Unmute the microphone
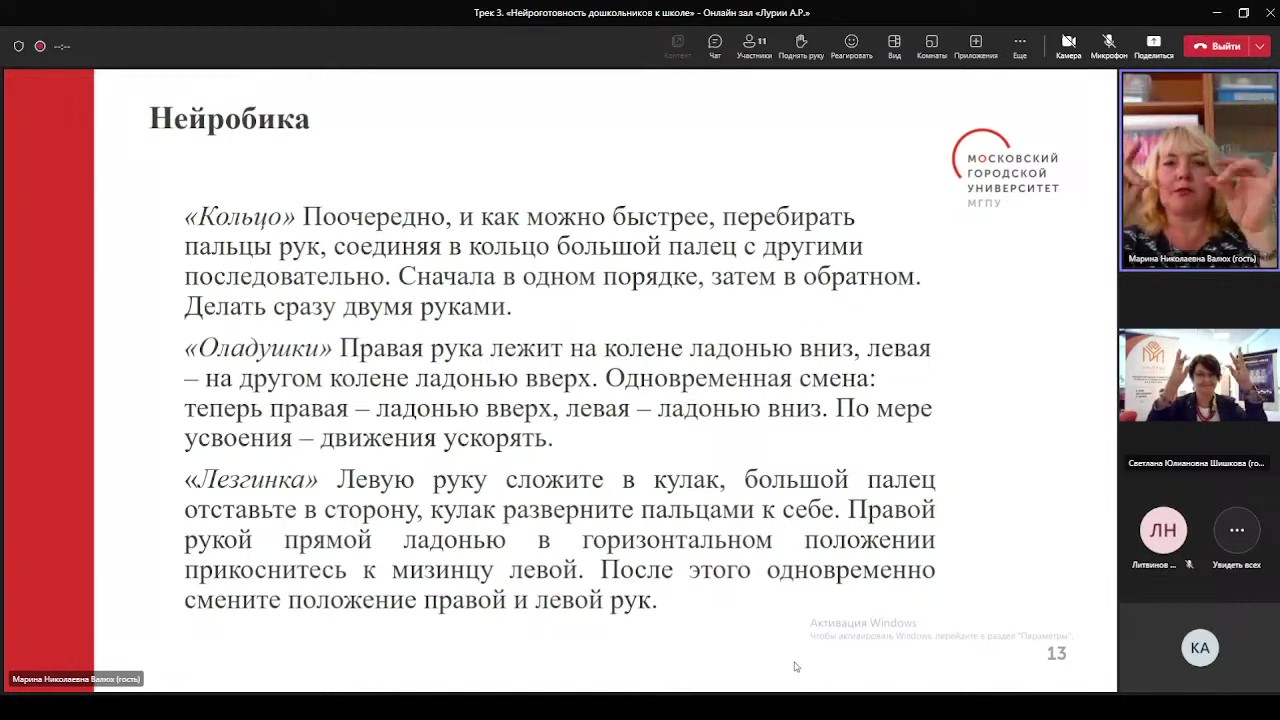This screenshot has height=720, width=1280. coord(1108,45)
